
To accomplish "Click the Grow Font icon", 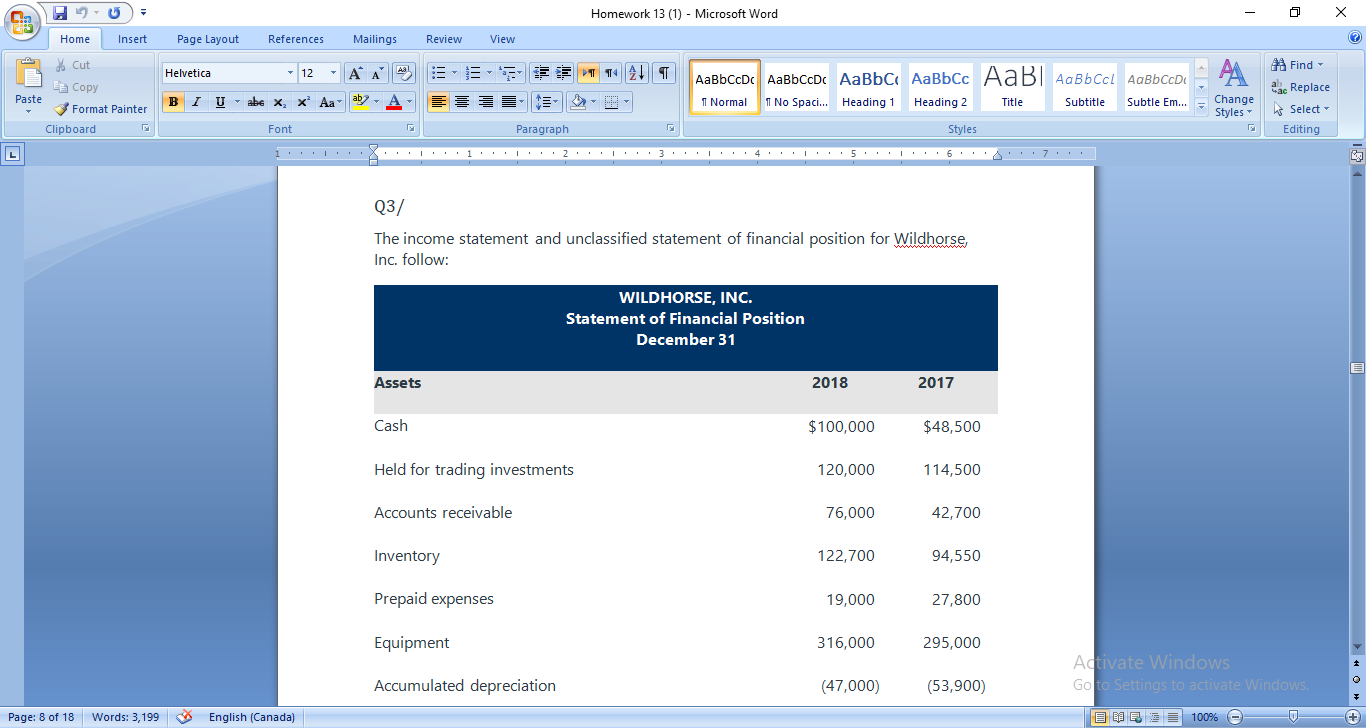I will [355, 73].
